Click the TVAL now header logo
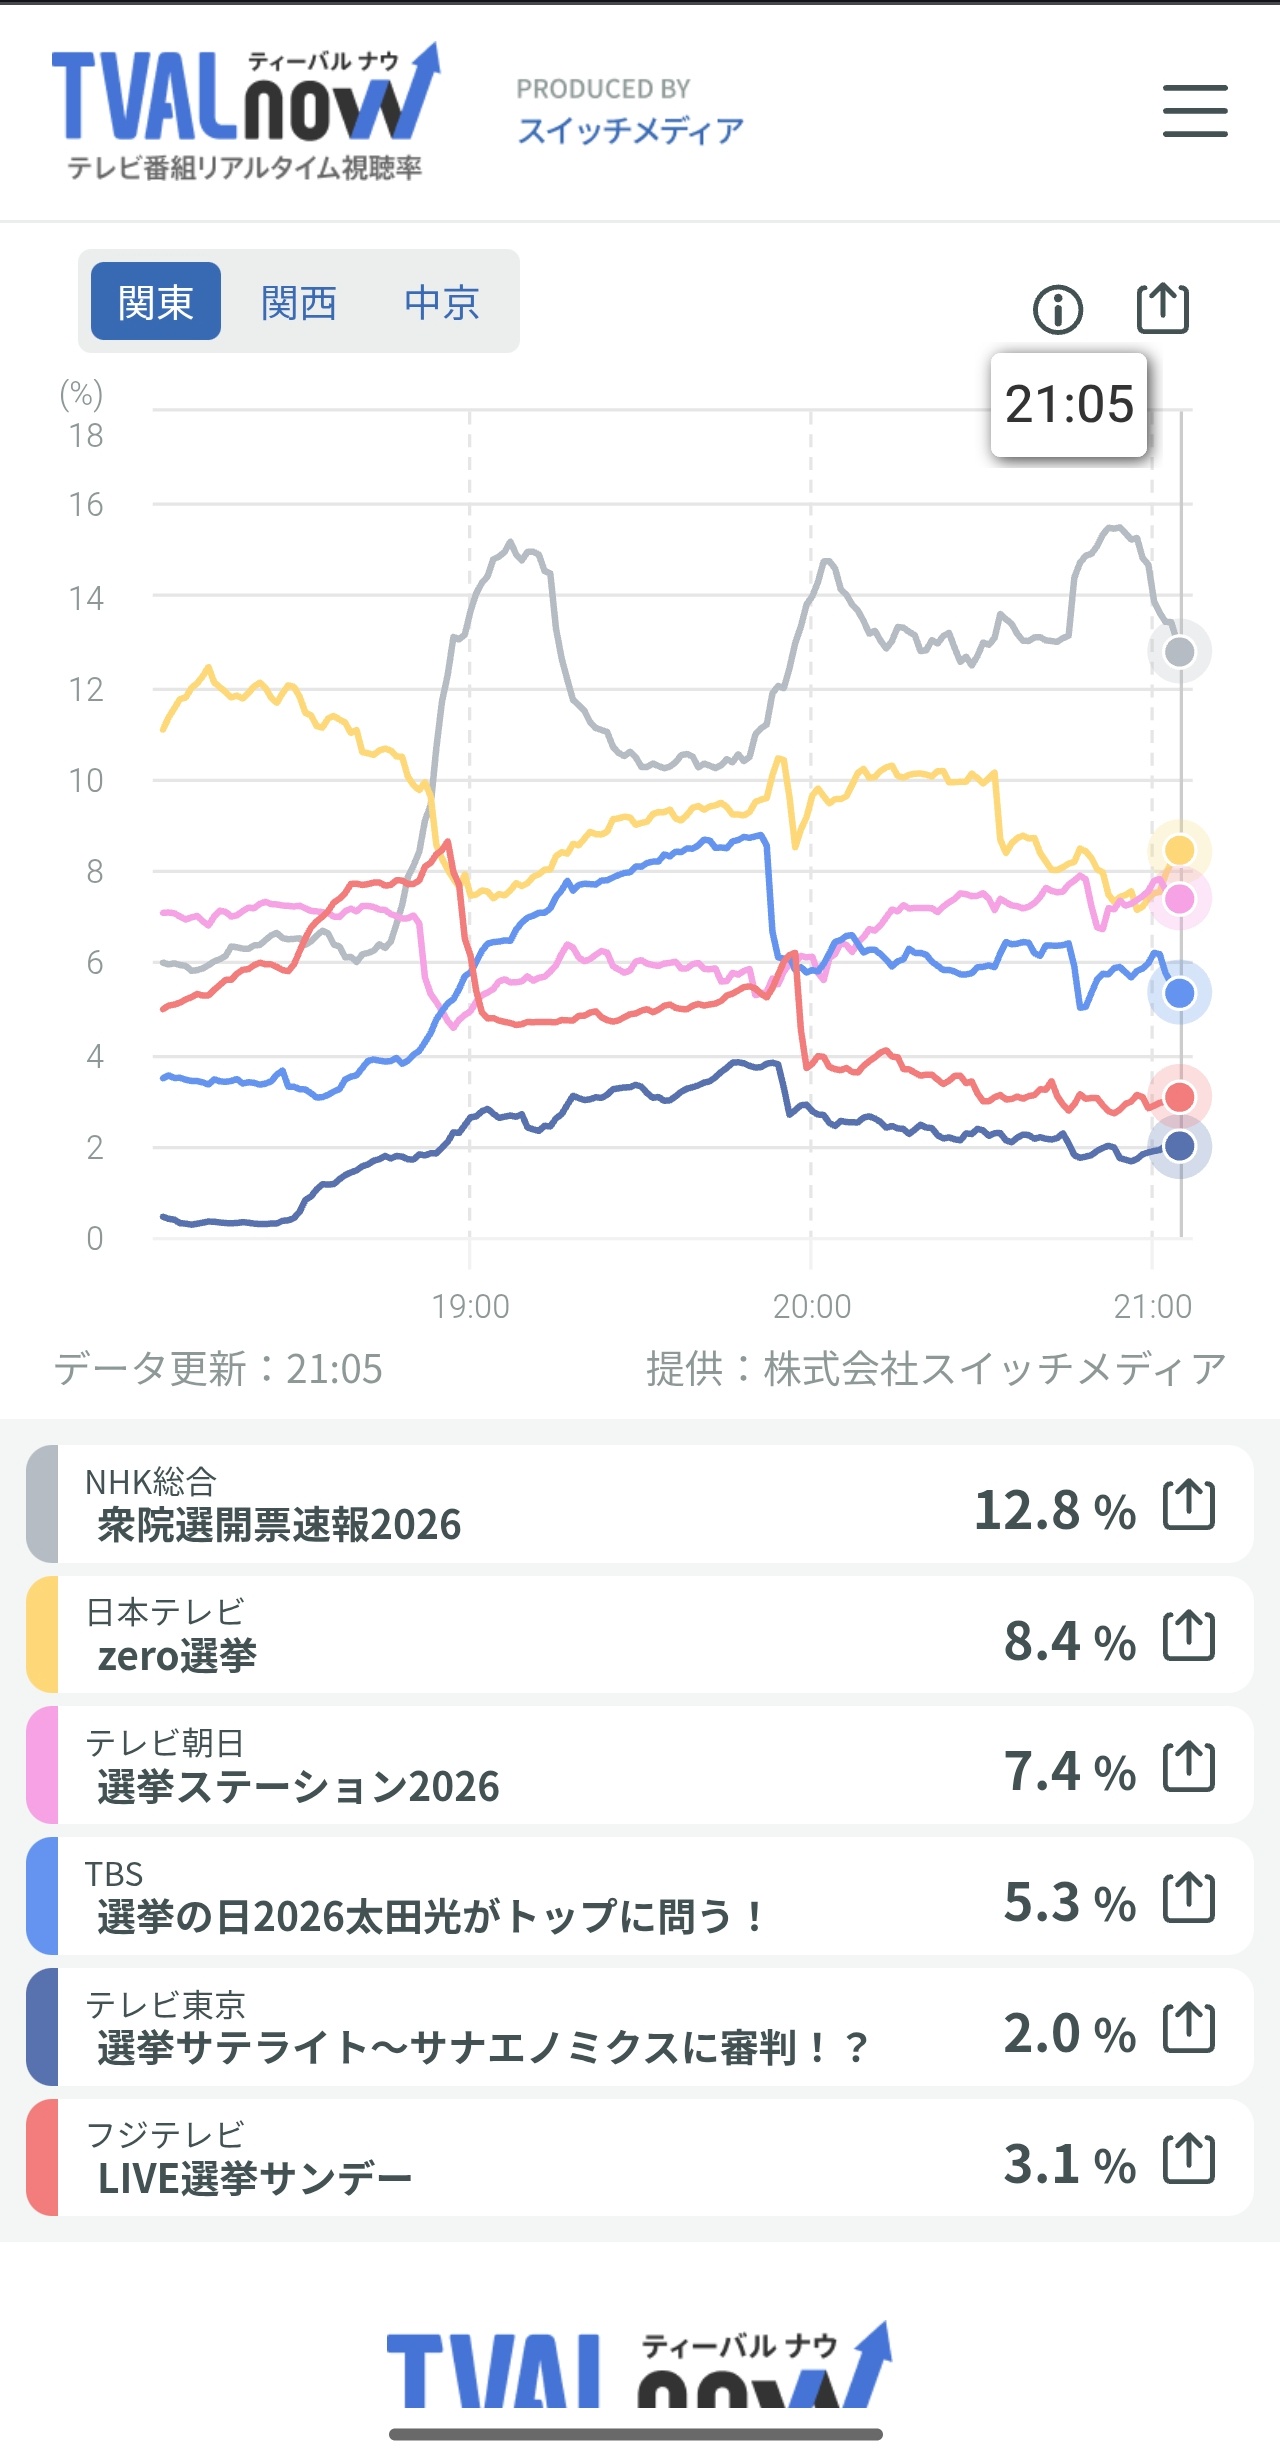Image resolution: width=1280 pixels, height=2460 pixels. coord(245,111)
